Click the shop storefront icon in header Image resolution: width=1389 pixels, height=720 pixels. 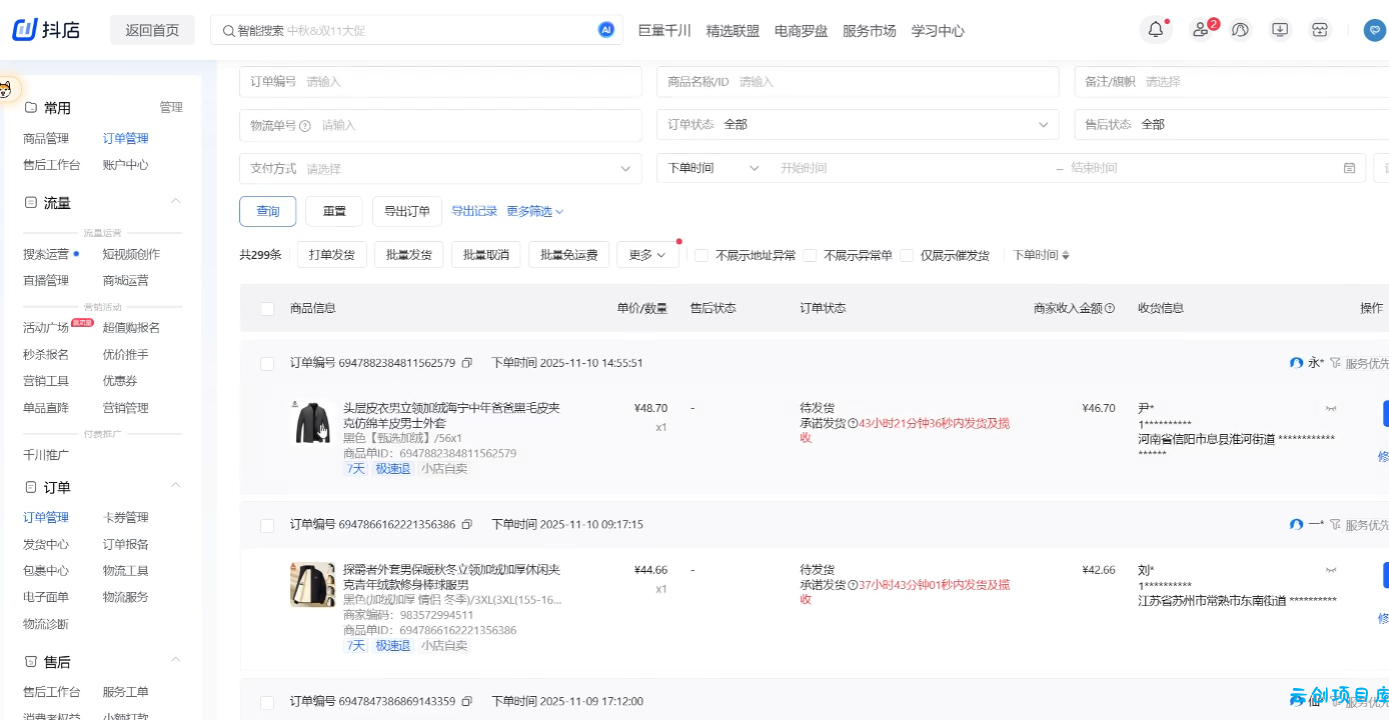pyautogui.click(x=1320, y=30)
